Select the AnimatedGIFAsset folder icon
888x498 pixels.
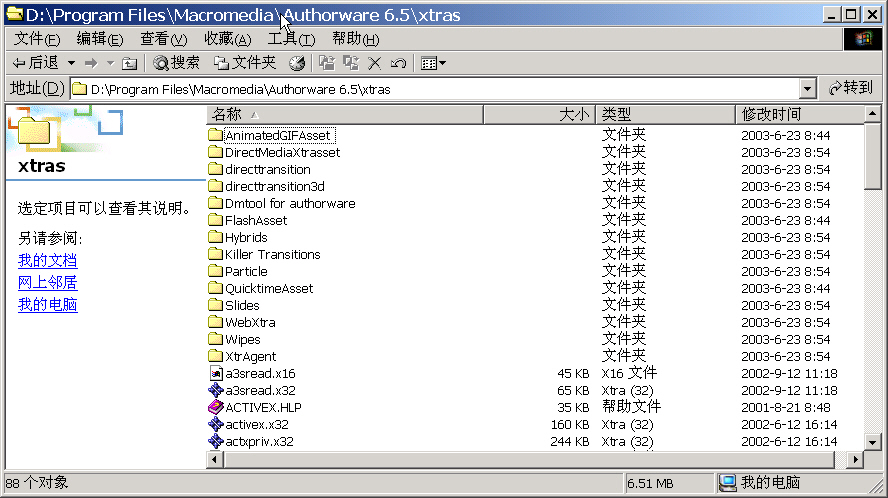click(x=215, y=135)
